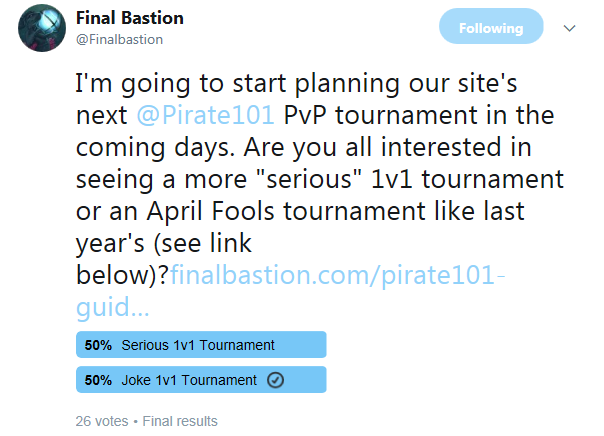Screen dimensions: 604x436
Task: Click the "Serious 1v1 Tournament" option text
Action: pyautogui.click(x=198, y=345)
